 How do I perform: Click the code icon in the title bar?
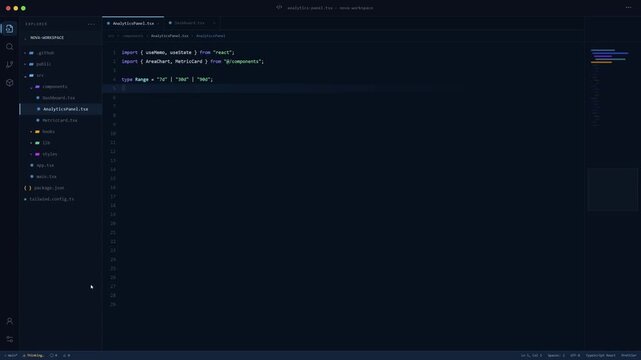coord(279,7)
